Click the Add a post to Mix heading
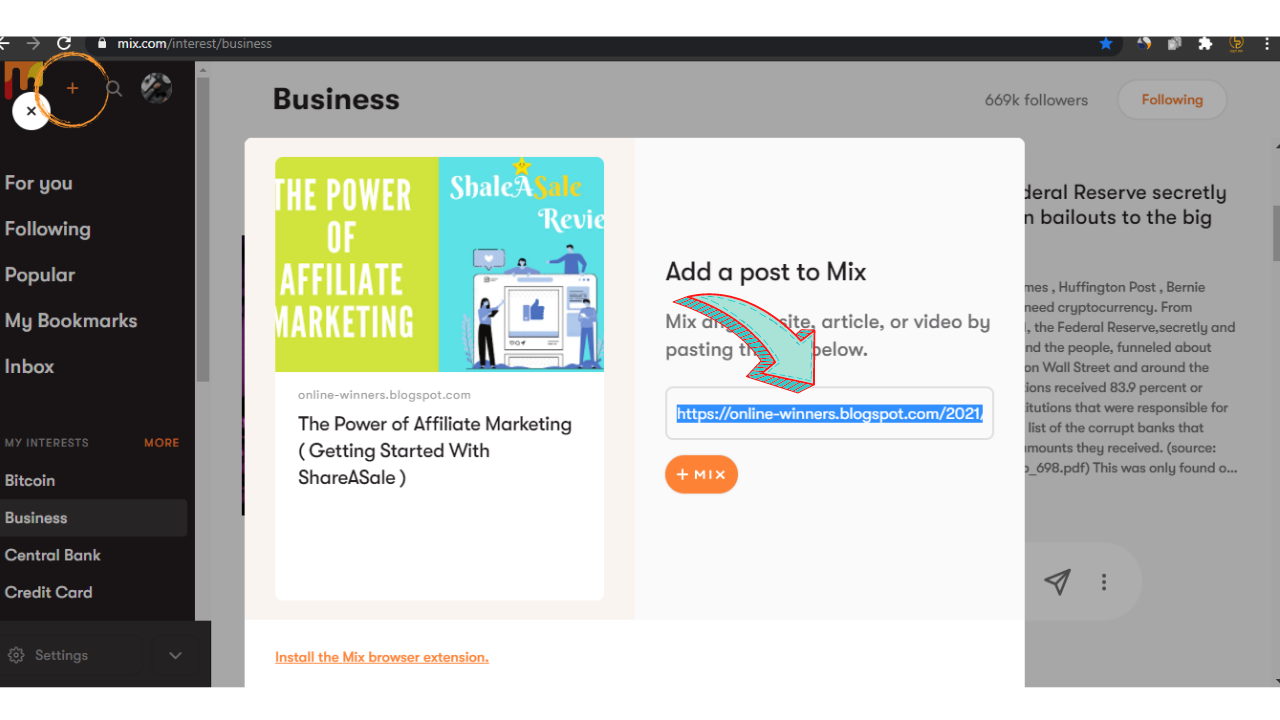Screen dimensions: 1280x720 point(766,272)
